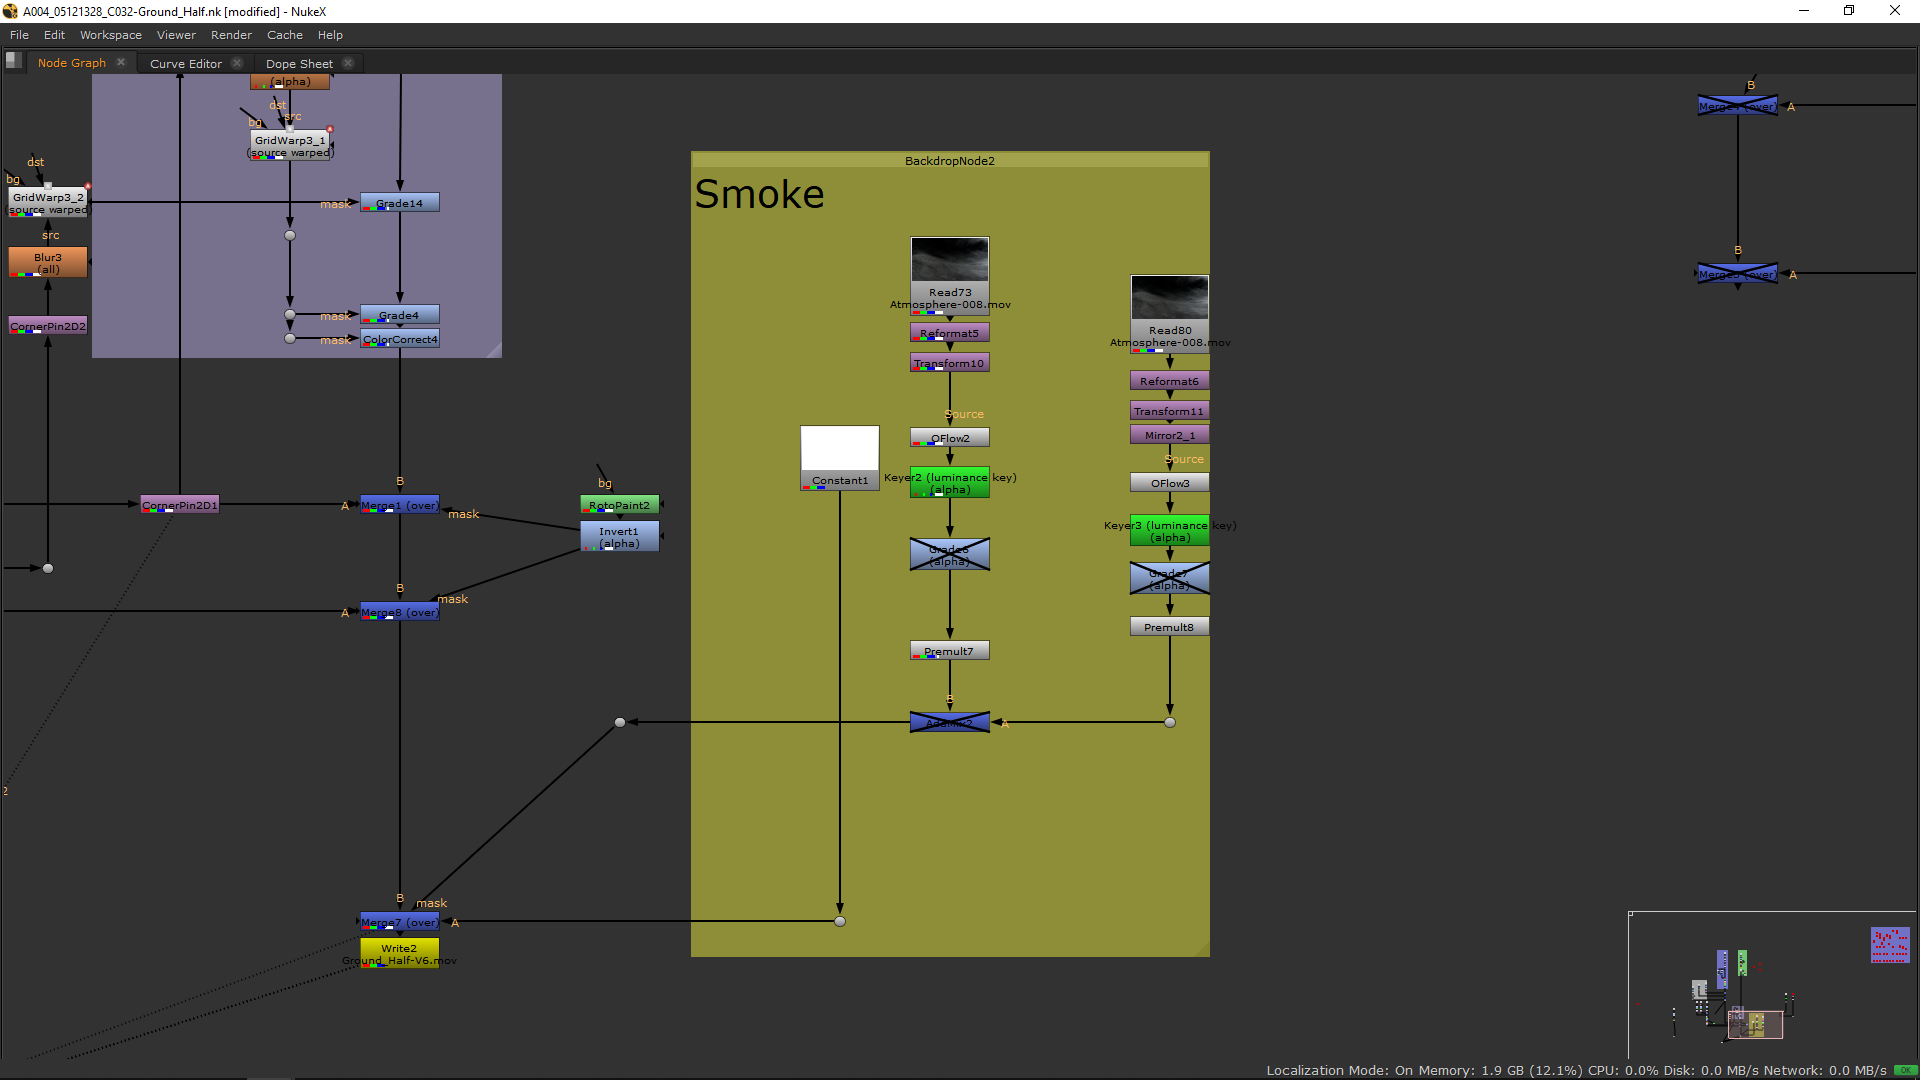Viewport: 1920px width, 1080px height.
Task: Open the Render menu
Action: click(x=231, y=35)
